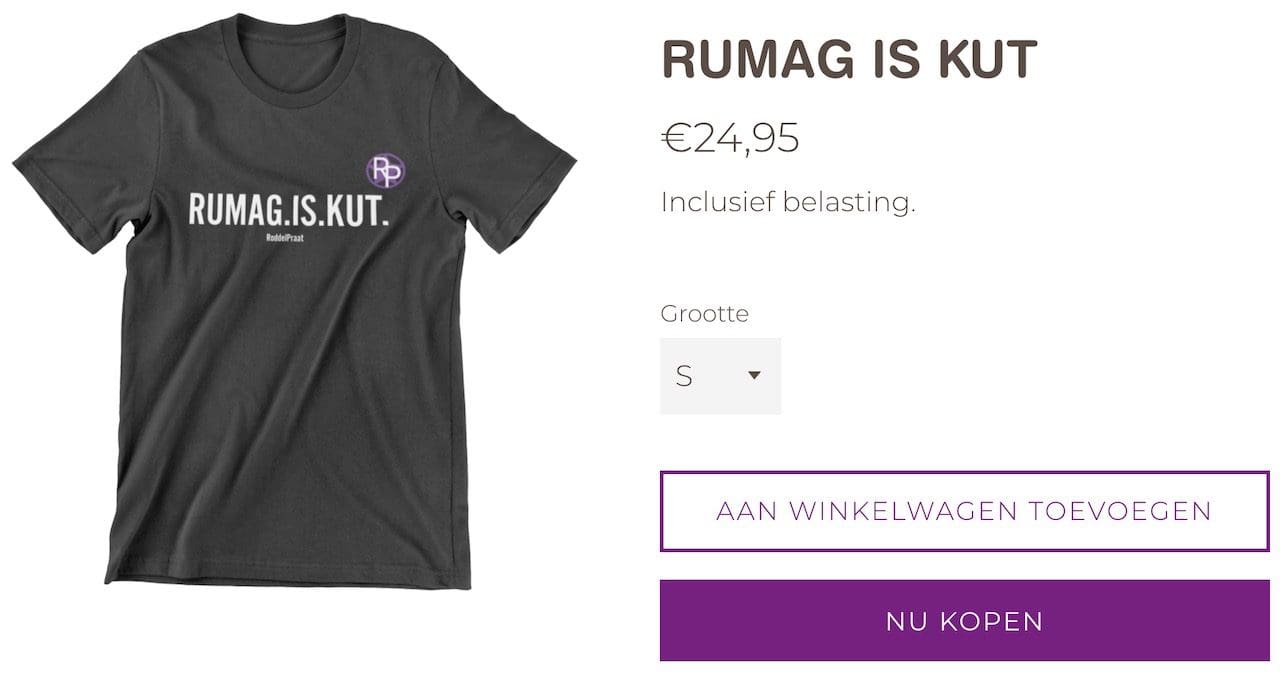This screenshot has height=675, width=1280.
Task: Click the purple RP logo on the shirt
Action: tap(384, 172)
